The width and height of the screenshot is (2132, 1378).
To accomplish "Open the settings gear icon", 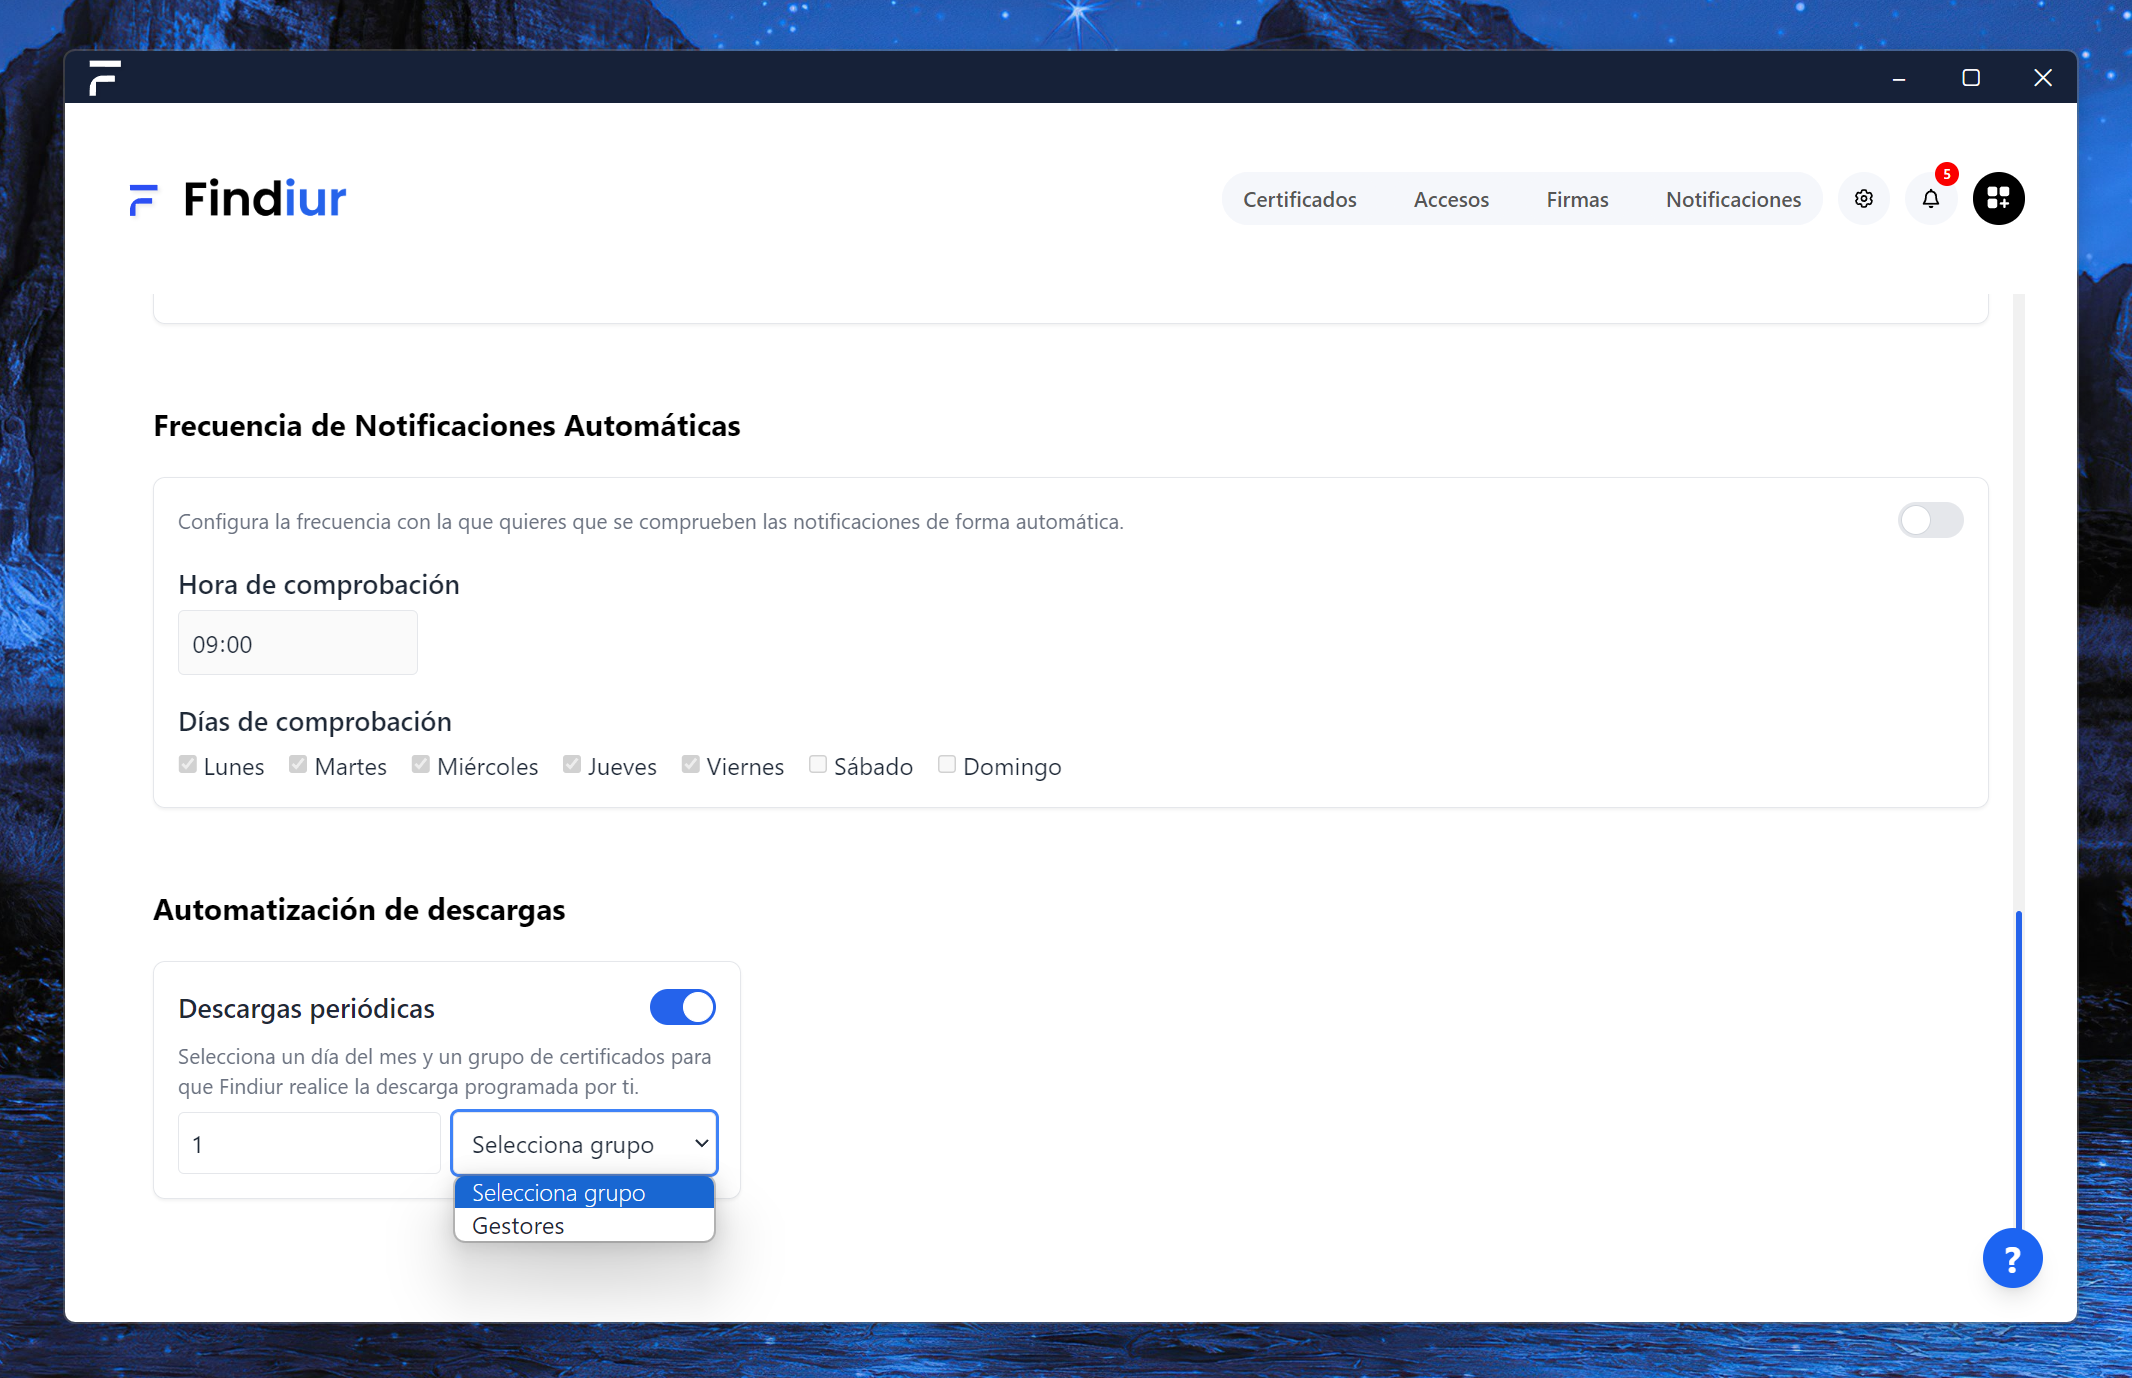I will [1863, 199].
